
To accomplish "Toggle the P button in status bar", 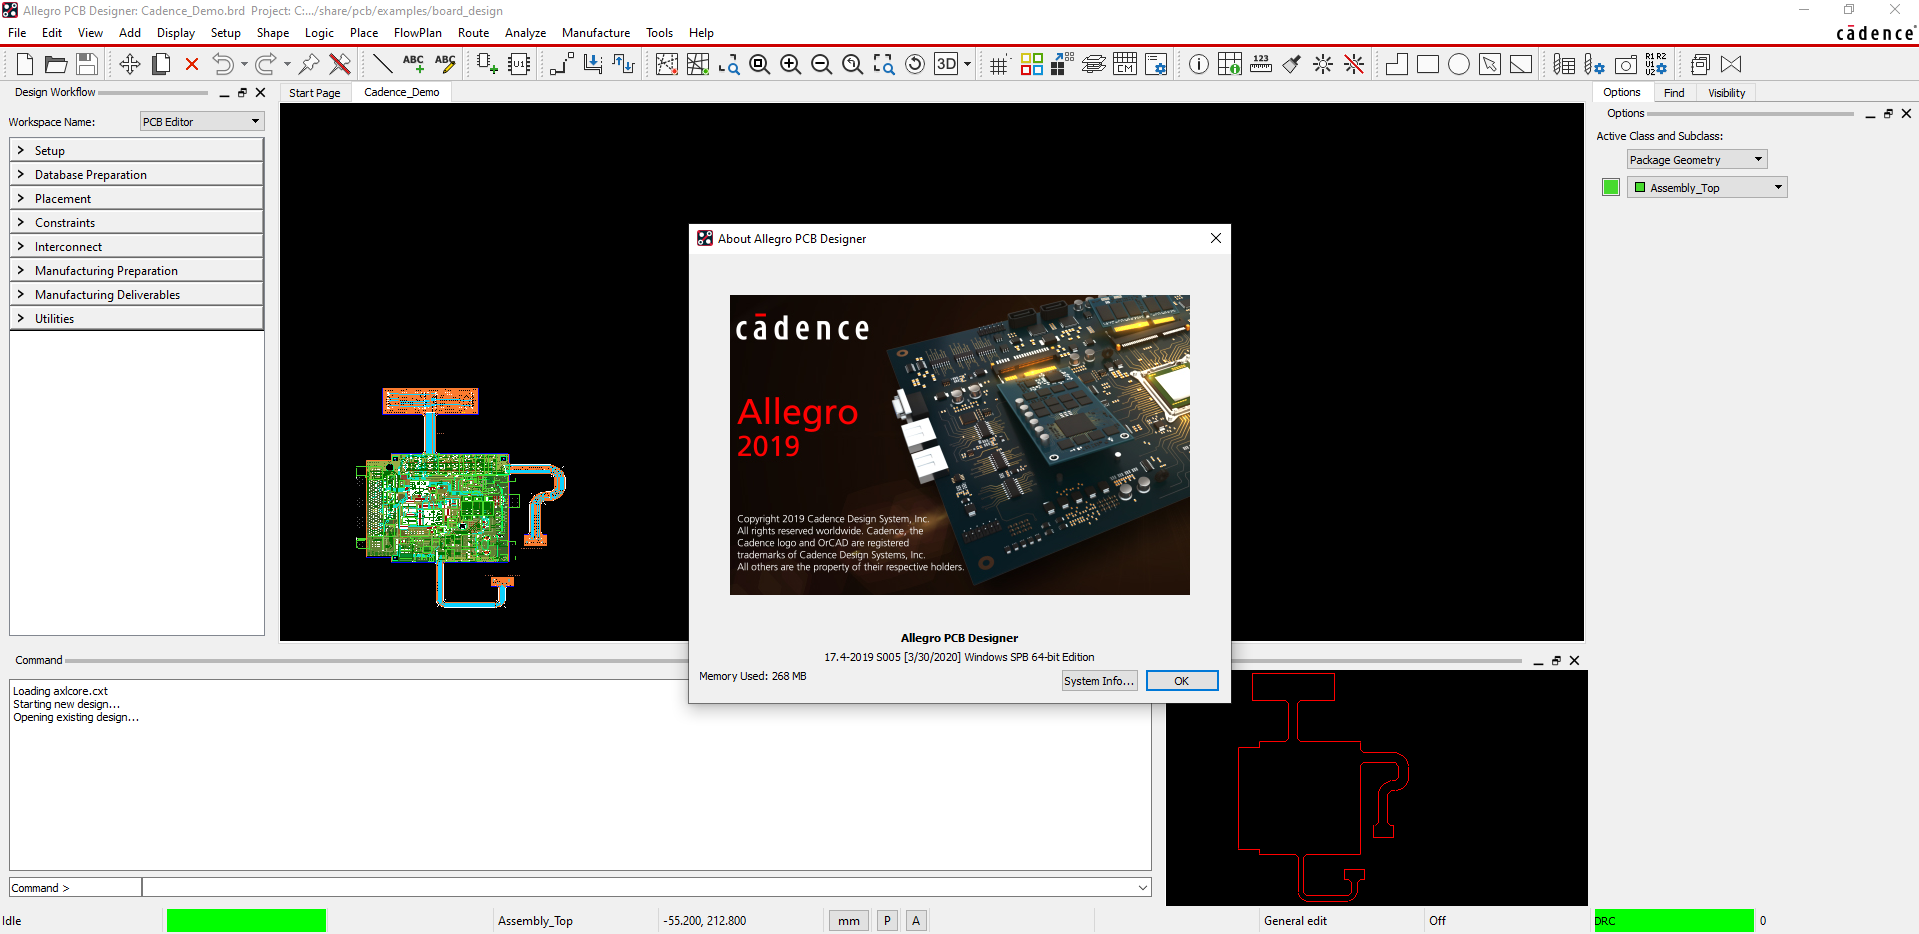I will [x=887, y=921].
